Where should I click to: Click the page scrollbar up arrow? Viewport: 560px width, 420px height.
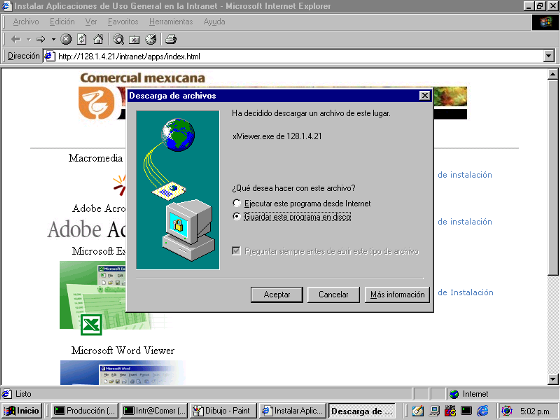[x=552, y=74]
